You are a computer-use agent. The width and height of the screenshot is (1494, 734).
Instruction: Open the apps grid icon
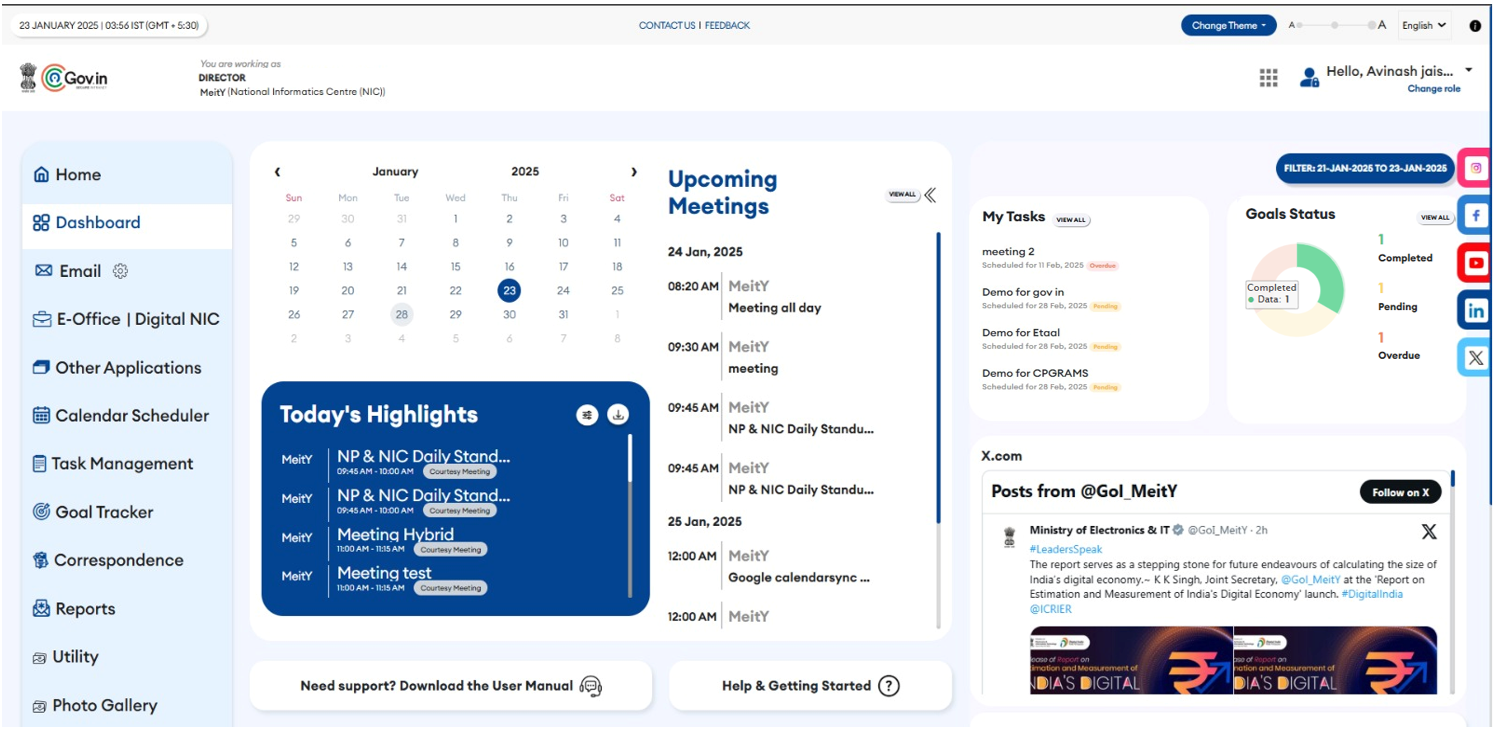pos(1268,78)
